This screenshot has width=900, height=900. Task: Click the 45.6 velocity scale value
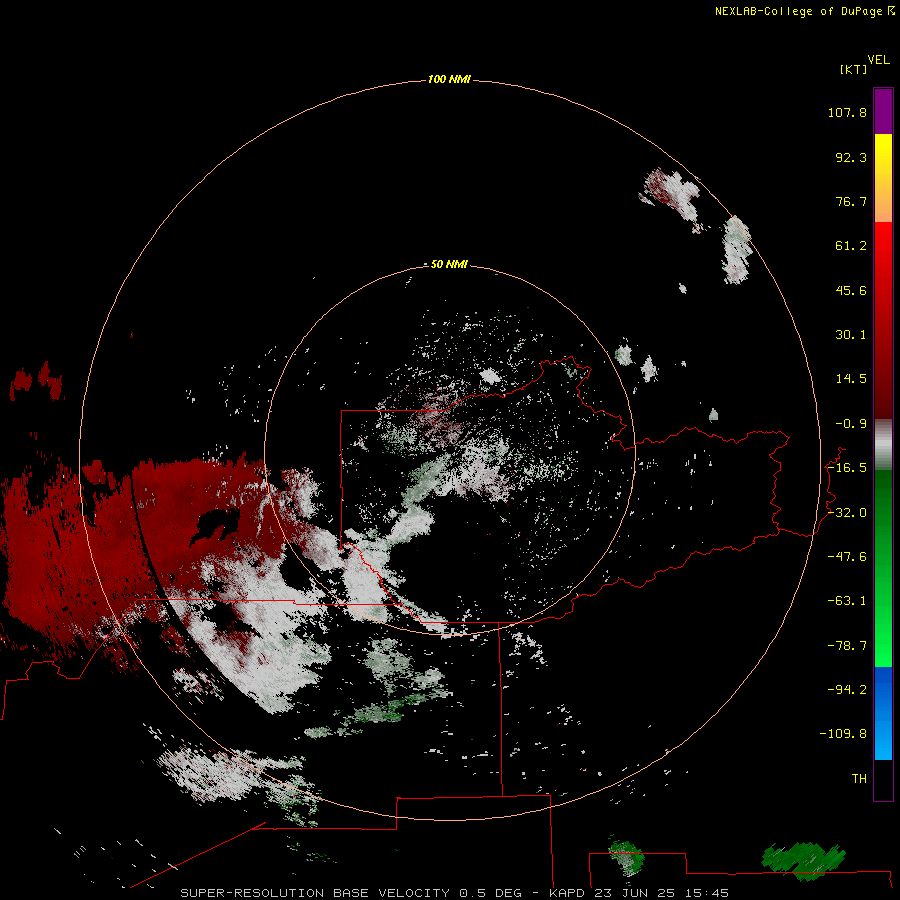click(851, 290)
